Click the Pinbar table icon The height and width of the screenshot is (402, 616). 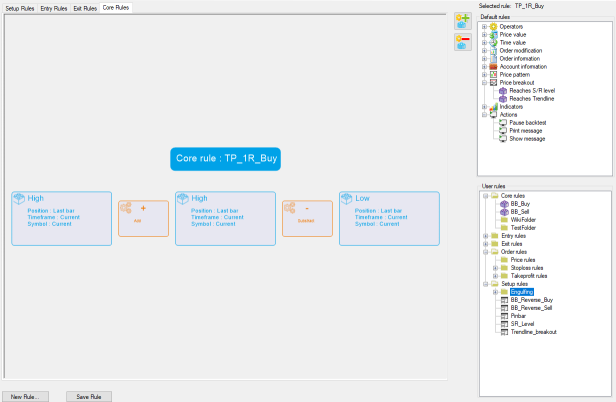coord(504,316)
